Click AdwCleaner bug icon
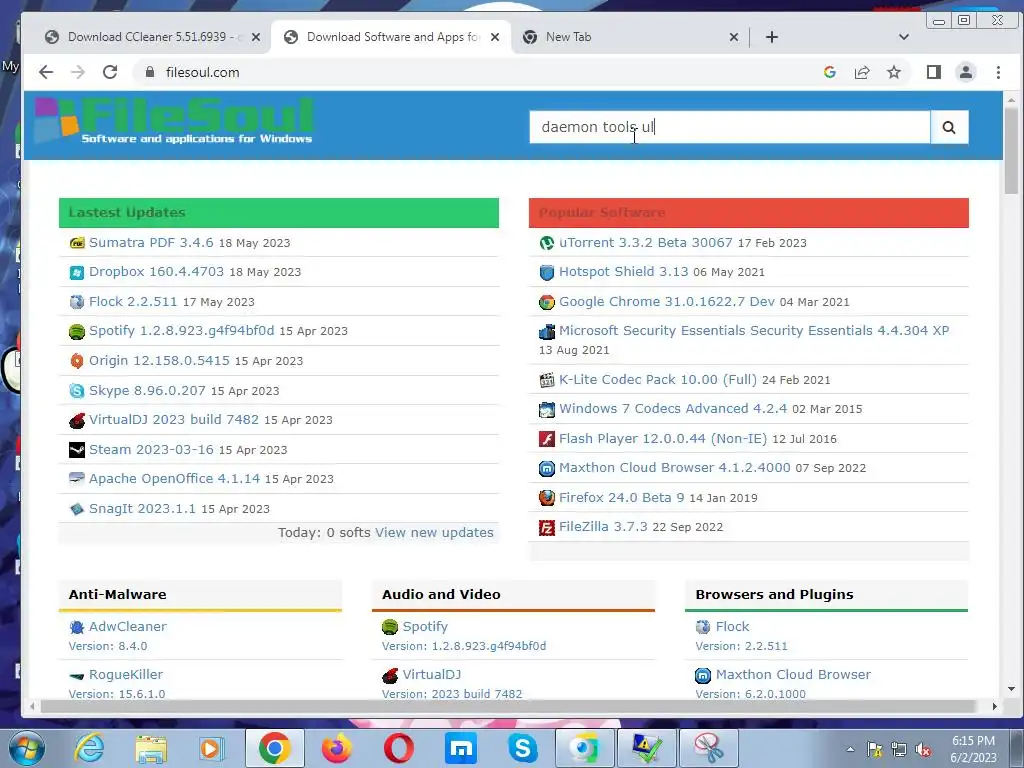 pyautogui.click(x=77, y=627)
